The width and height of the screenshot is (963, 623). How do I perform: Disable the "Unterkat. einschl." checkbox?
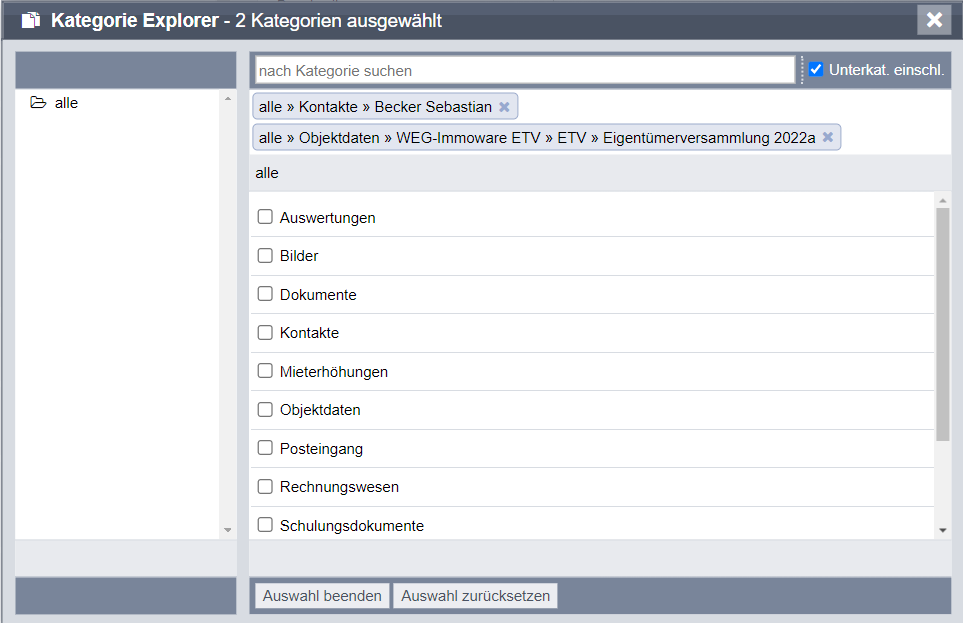point(817,68)
